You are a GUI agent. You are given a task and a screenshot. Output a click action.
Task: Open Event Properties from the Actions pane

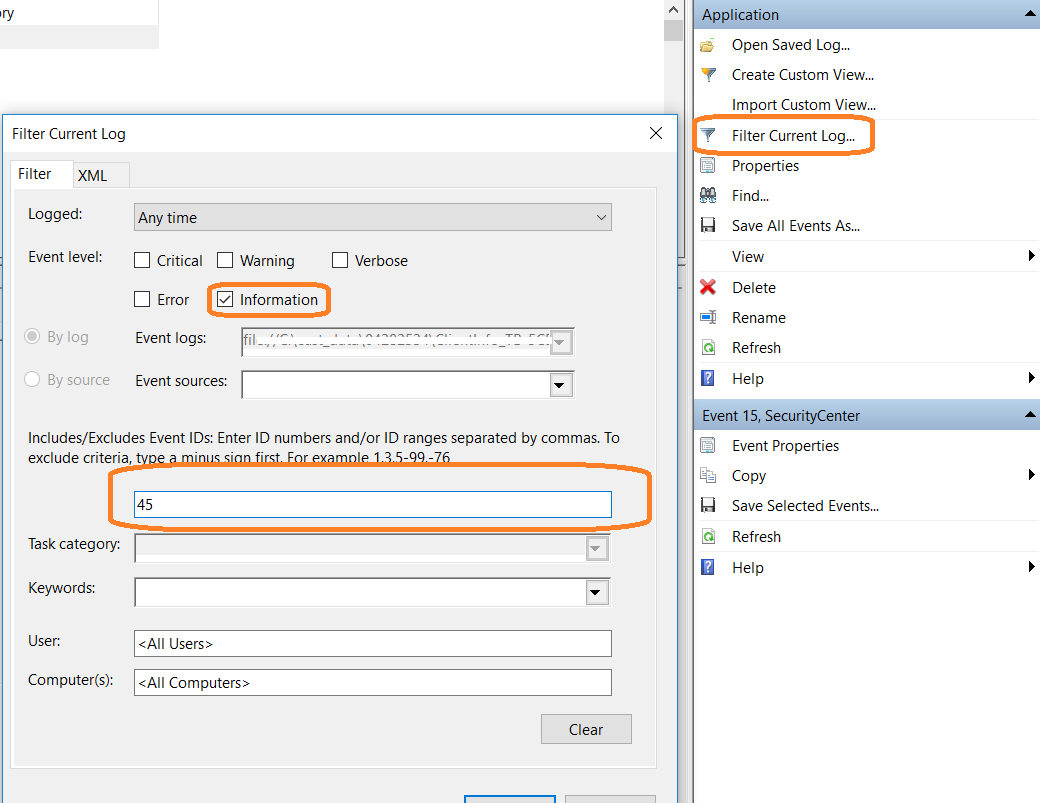click(786, 445)
